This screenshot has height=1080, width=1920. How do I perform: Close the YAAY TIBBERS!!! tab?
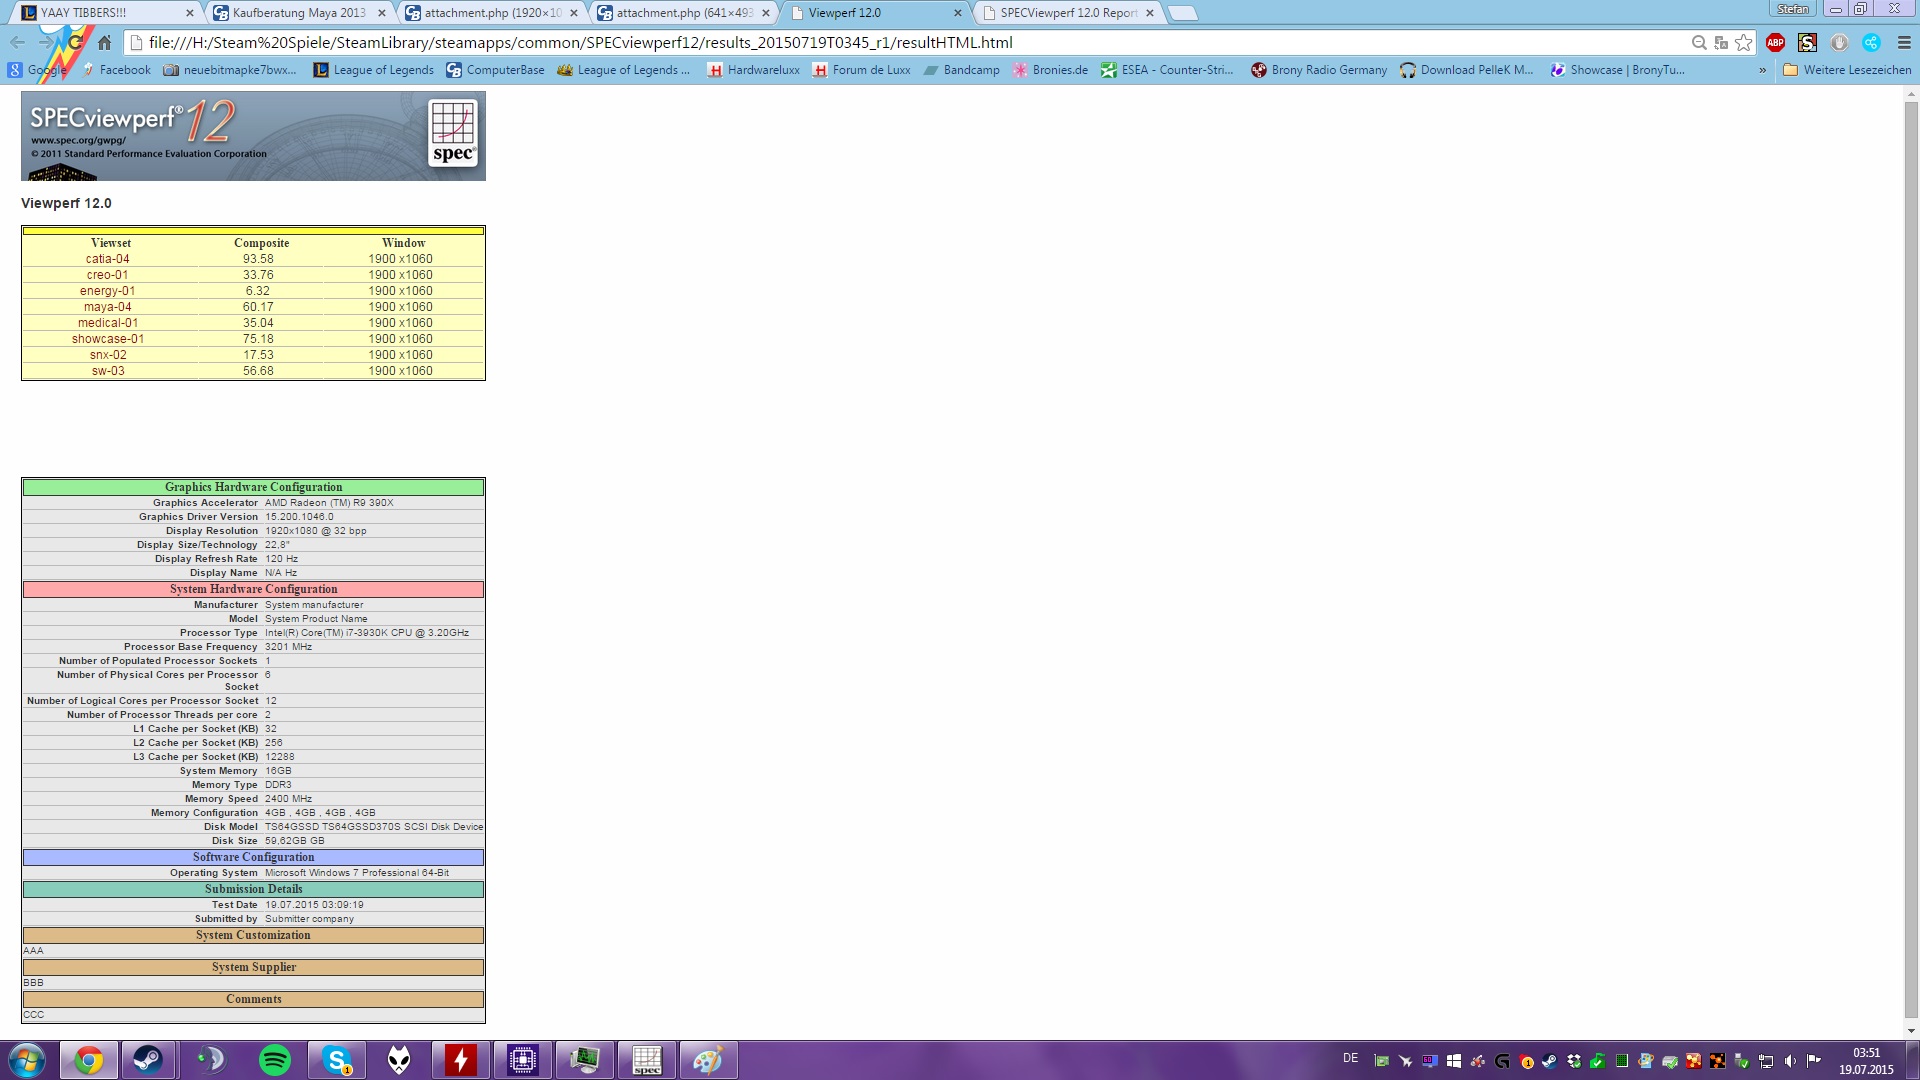click(190, 13)
